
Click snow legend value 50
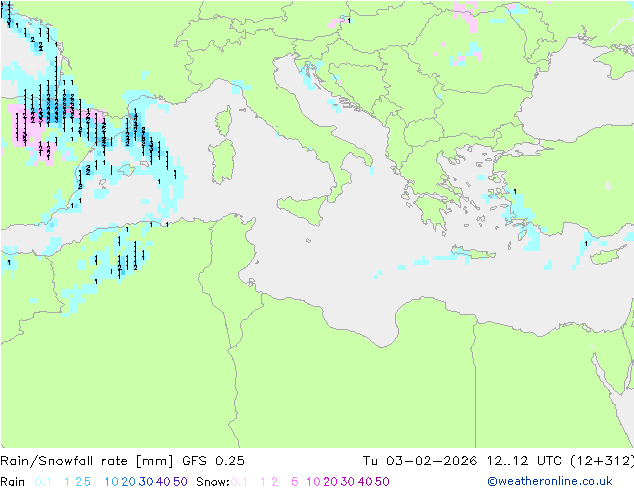click(382, 482)
